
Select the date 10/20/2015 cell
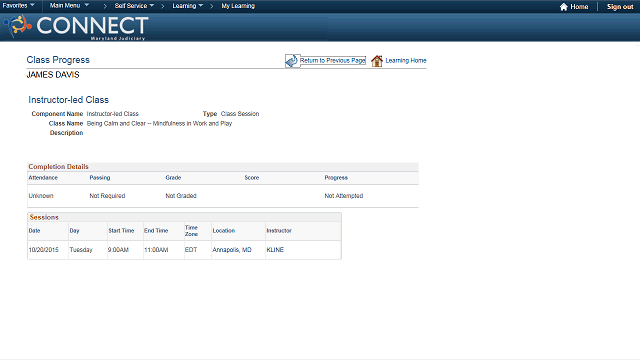(44, 250)
